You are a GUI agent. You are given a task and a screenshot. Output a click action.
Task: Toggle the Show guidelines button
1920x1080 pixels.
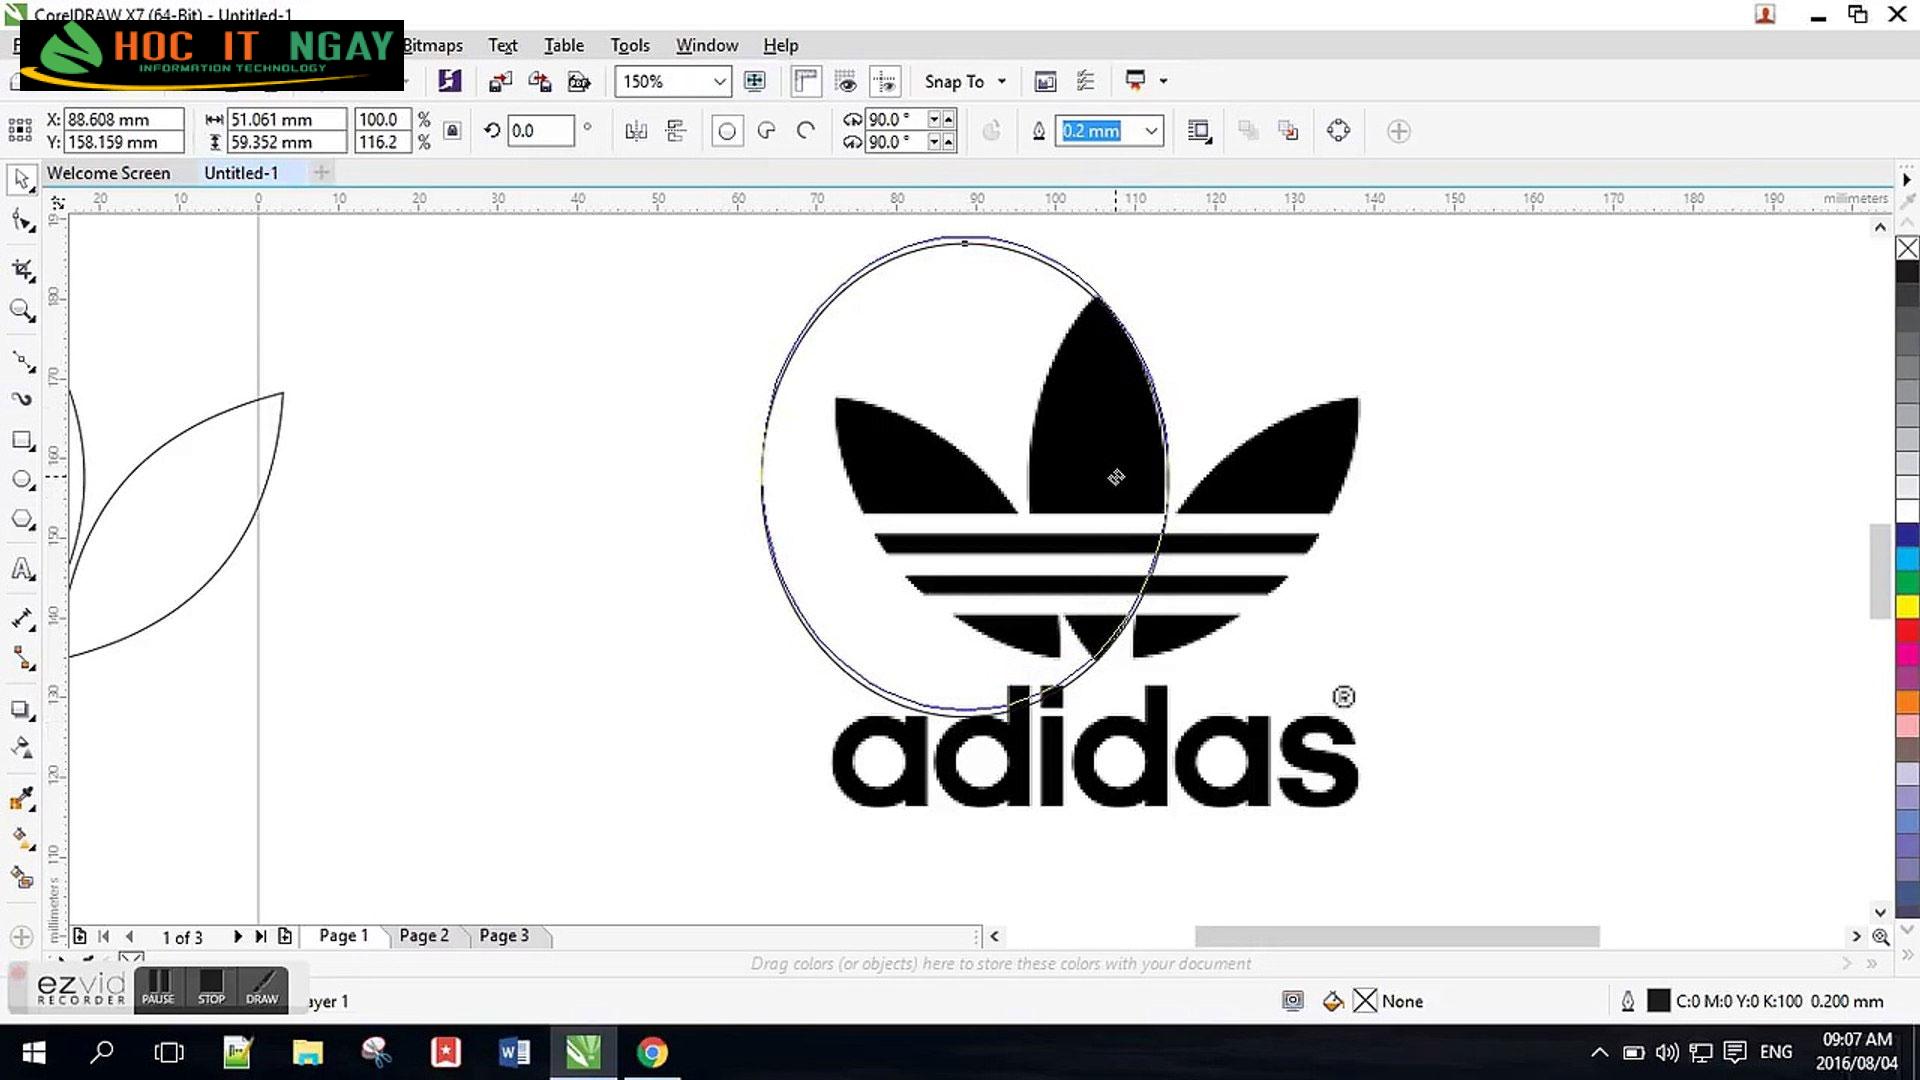(885, 81)
